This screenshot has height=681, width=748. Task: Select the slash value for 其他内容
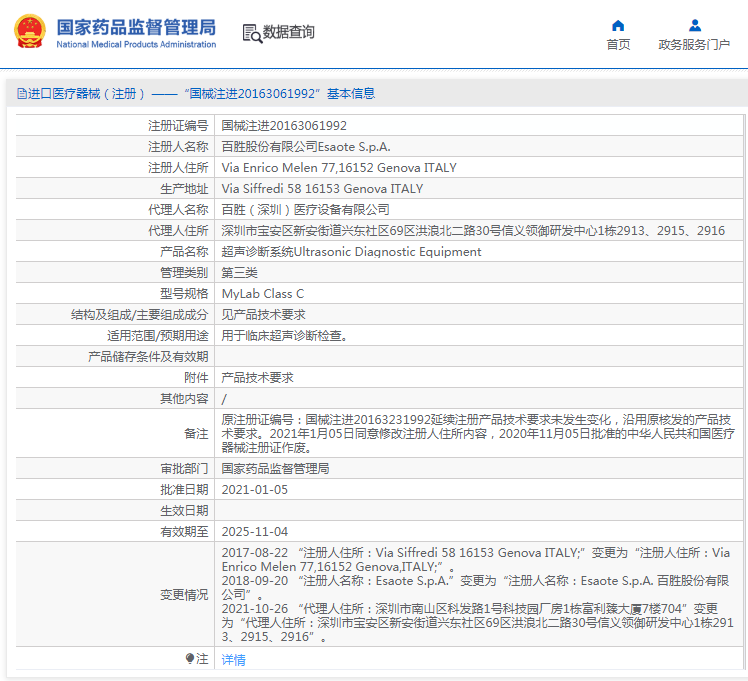point(224,399)
